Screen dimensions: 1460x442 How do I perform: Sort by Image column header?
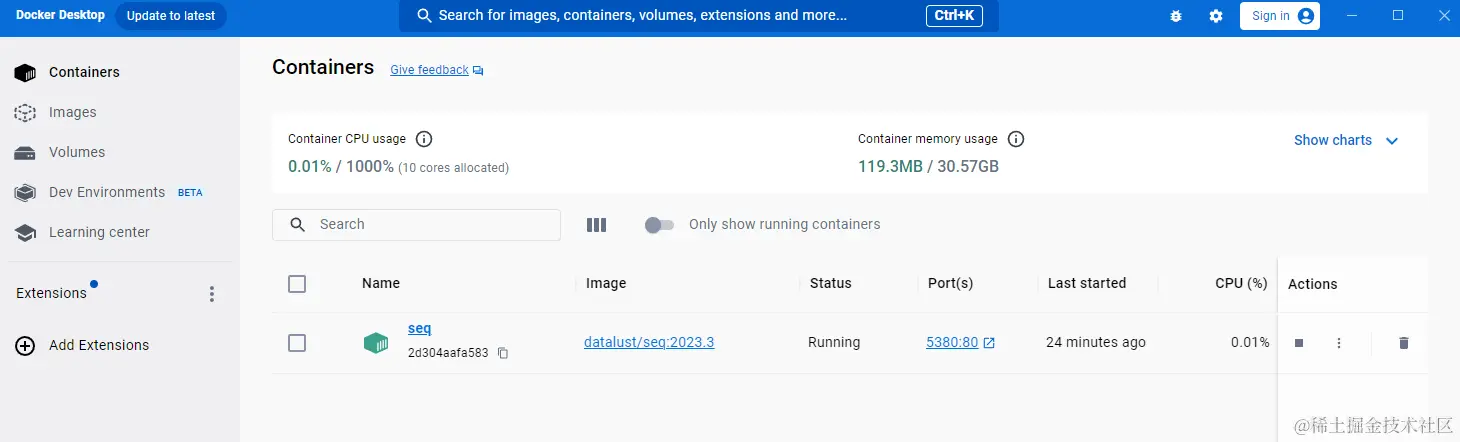click(606, 283)
